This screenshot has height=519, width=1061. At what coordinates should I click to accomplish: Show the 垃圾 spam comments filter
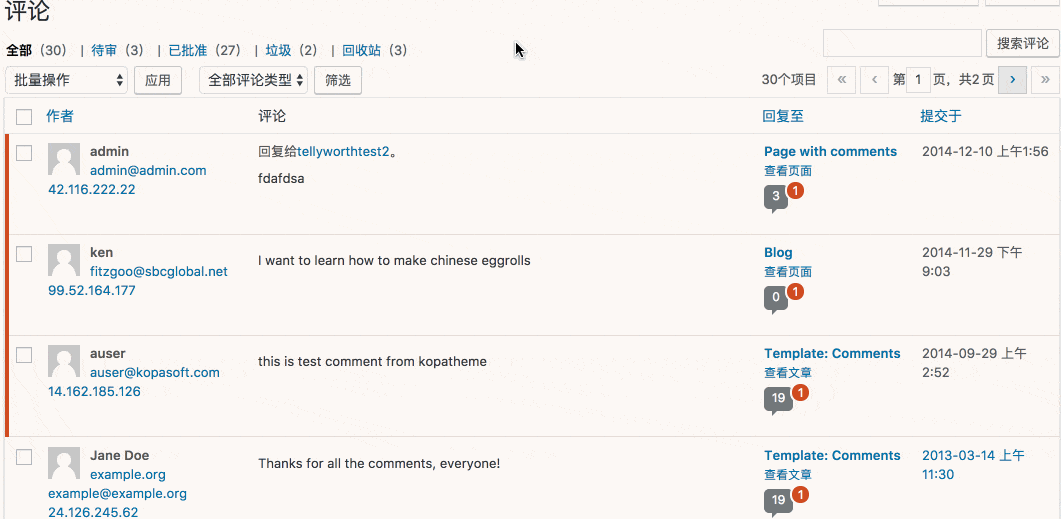click(x=277, y=50)
